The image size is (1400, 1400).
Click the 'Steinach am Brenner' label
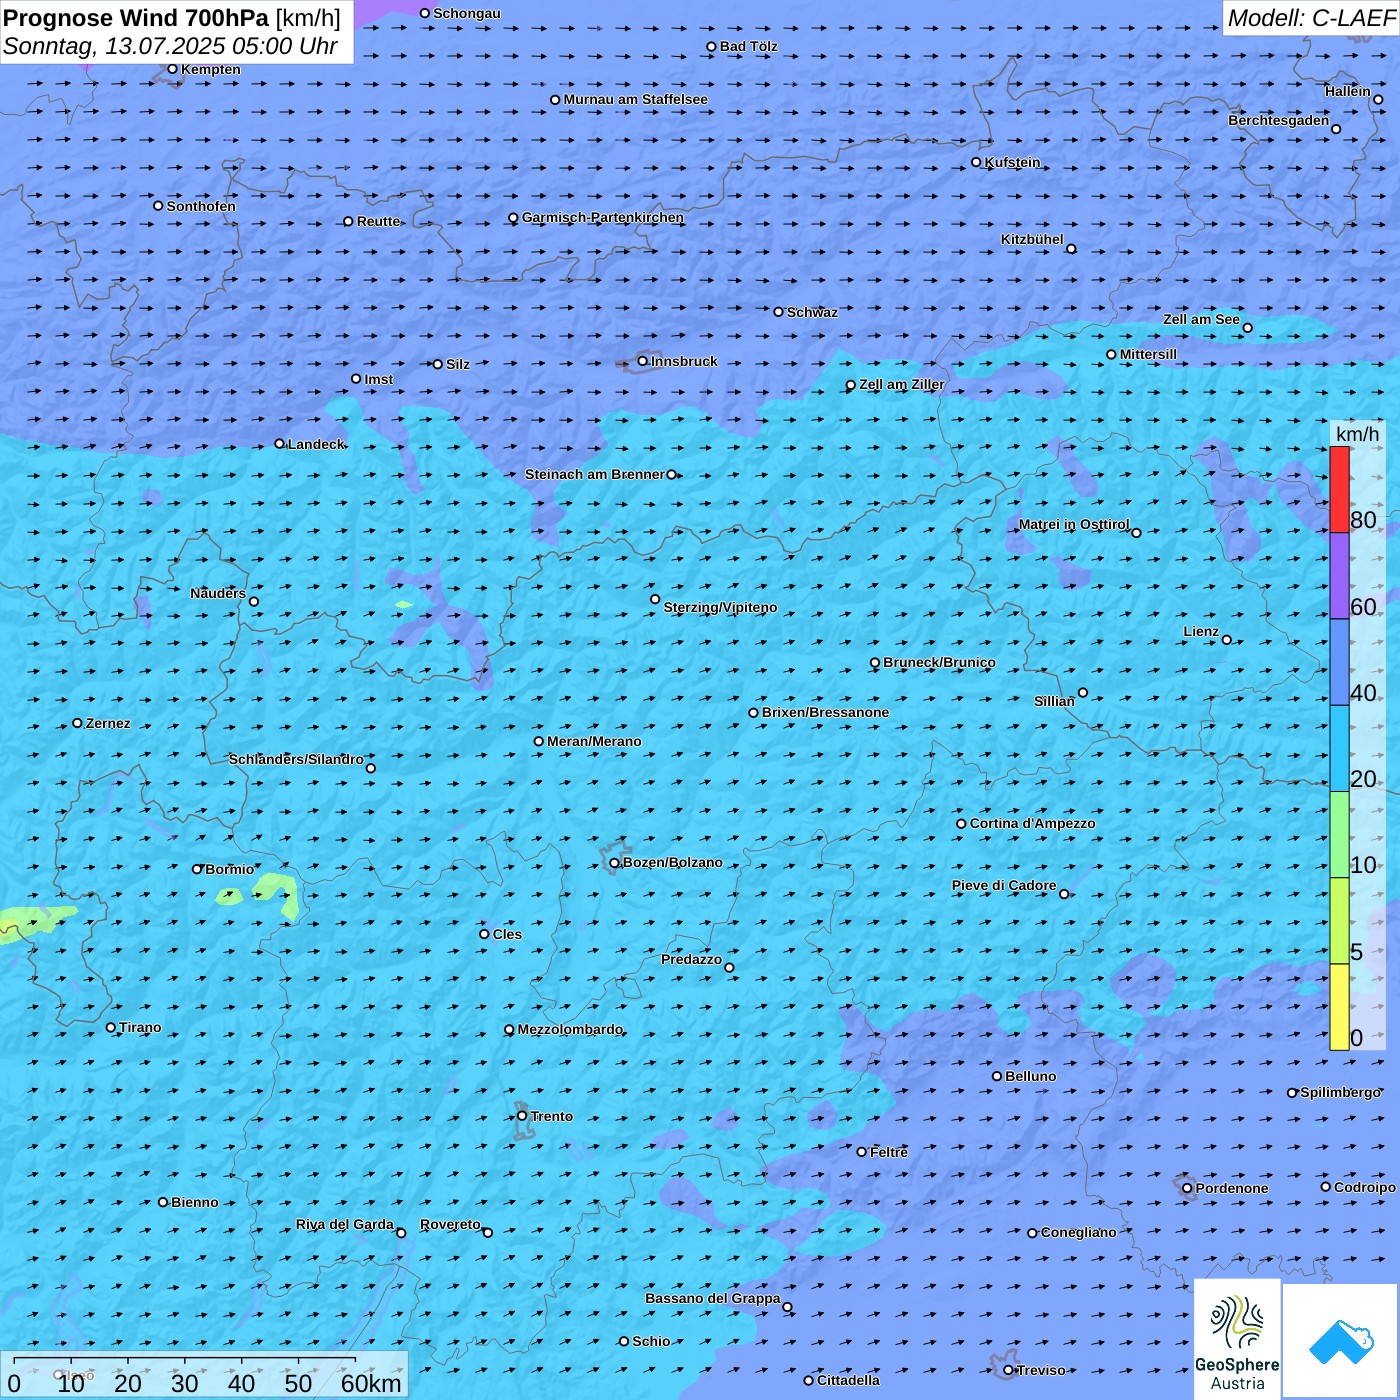point(595,474)
